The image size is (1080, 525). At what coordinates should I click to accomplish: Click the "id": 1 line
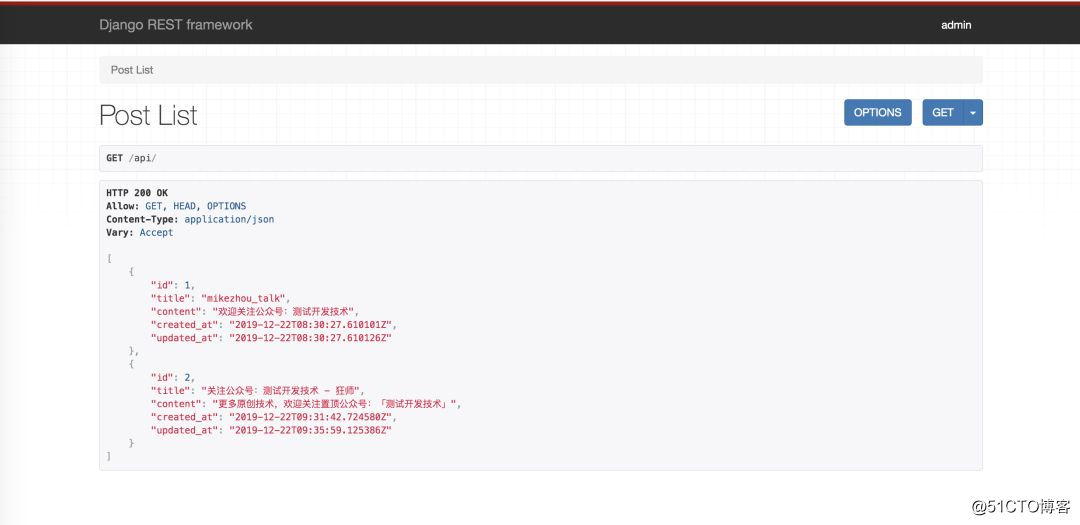[x=173, y=285]
